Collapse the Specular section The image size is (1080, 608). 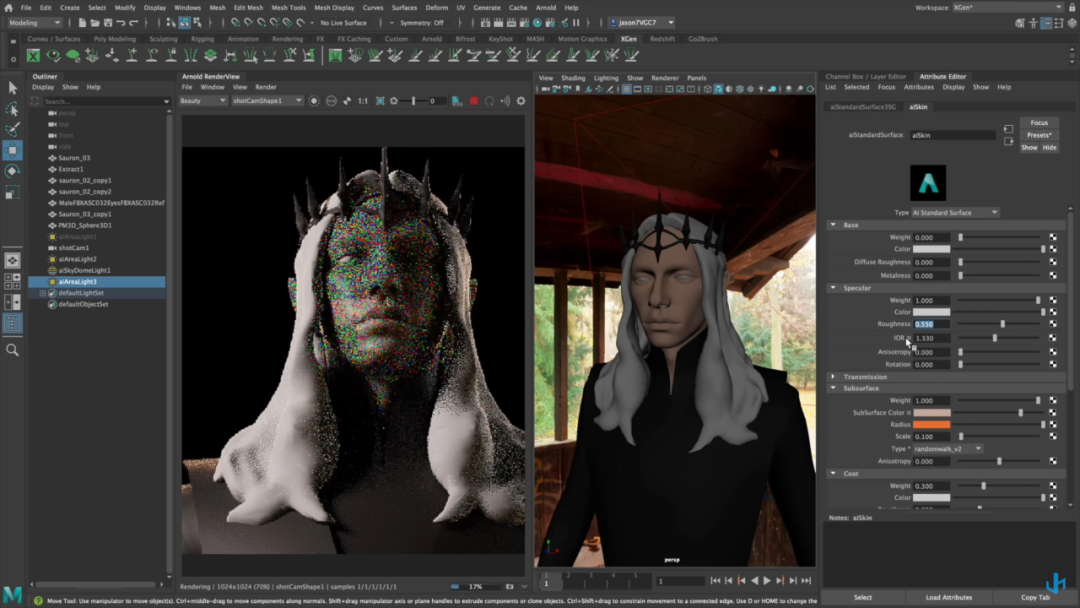[833, 288]
